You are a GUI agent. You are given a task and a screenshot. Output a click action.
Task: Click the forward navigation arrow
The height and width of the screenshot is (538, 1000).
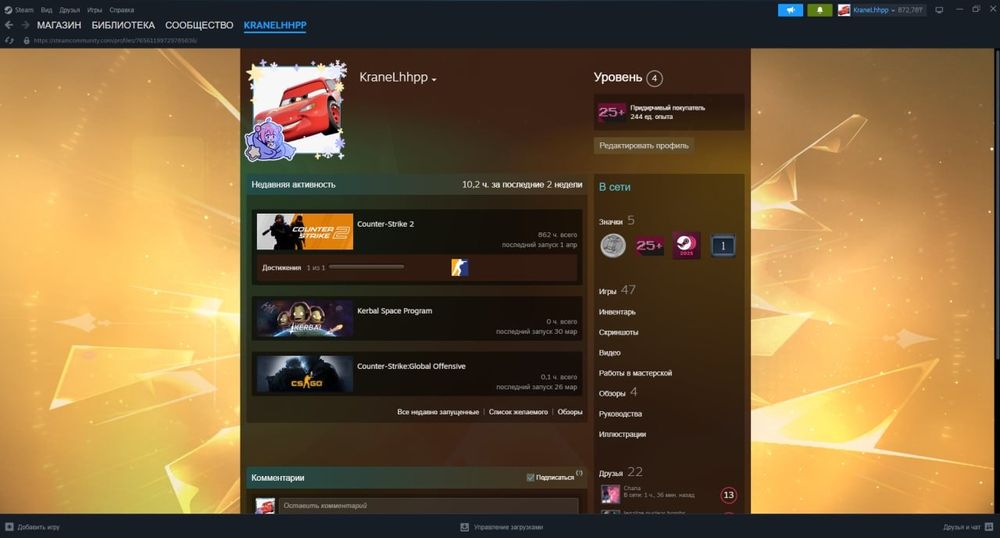point(26,25)
